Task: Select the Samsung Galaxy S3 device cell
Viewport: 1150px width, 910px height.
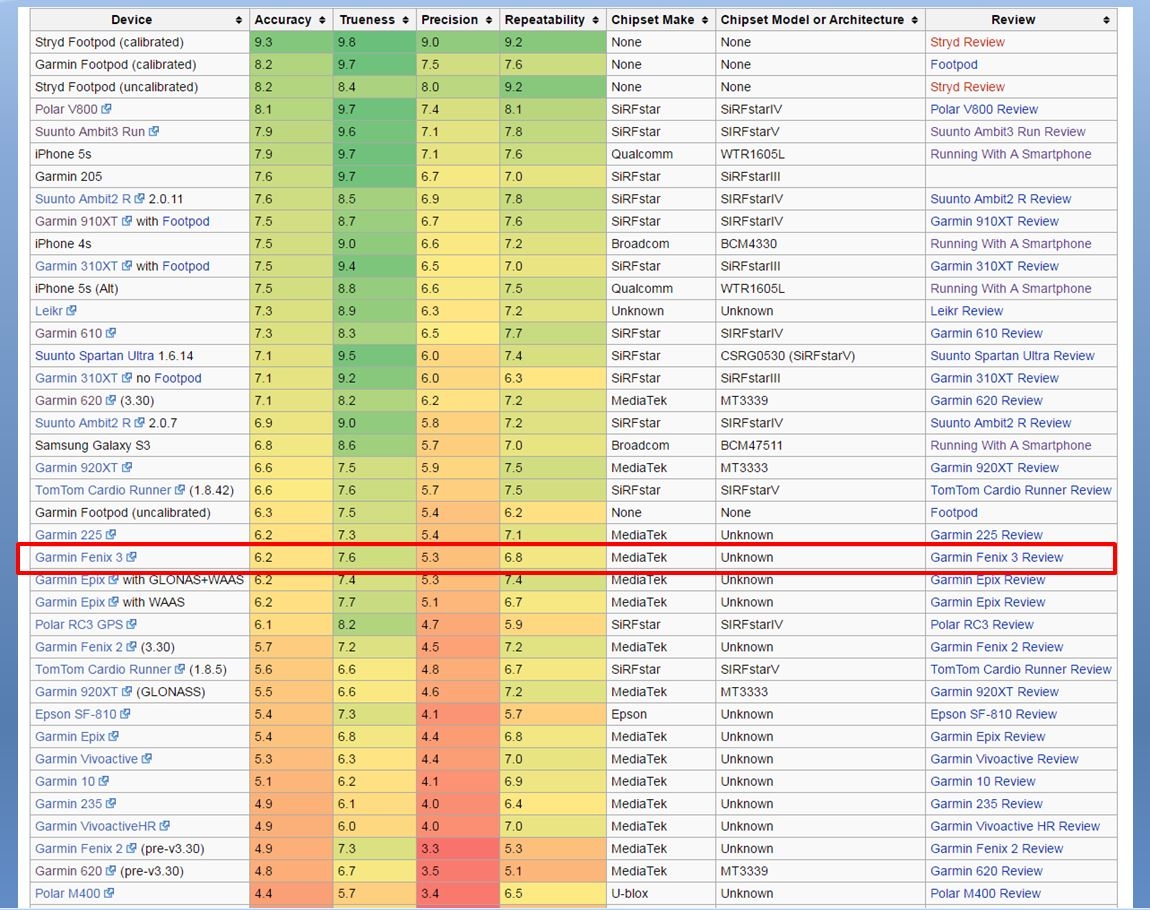Action: (139, 445)
